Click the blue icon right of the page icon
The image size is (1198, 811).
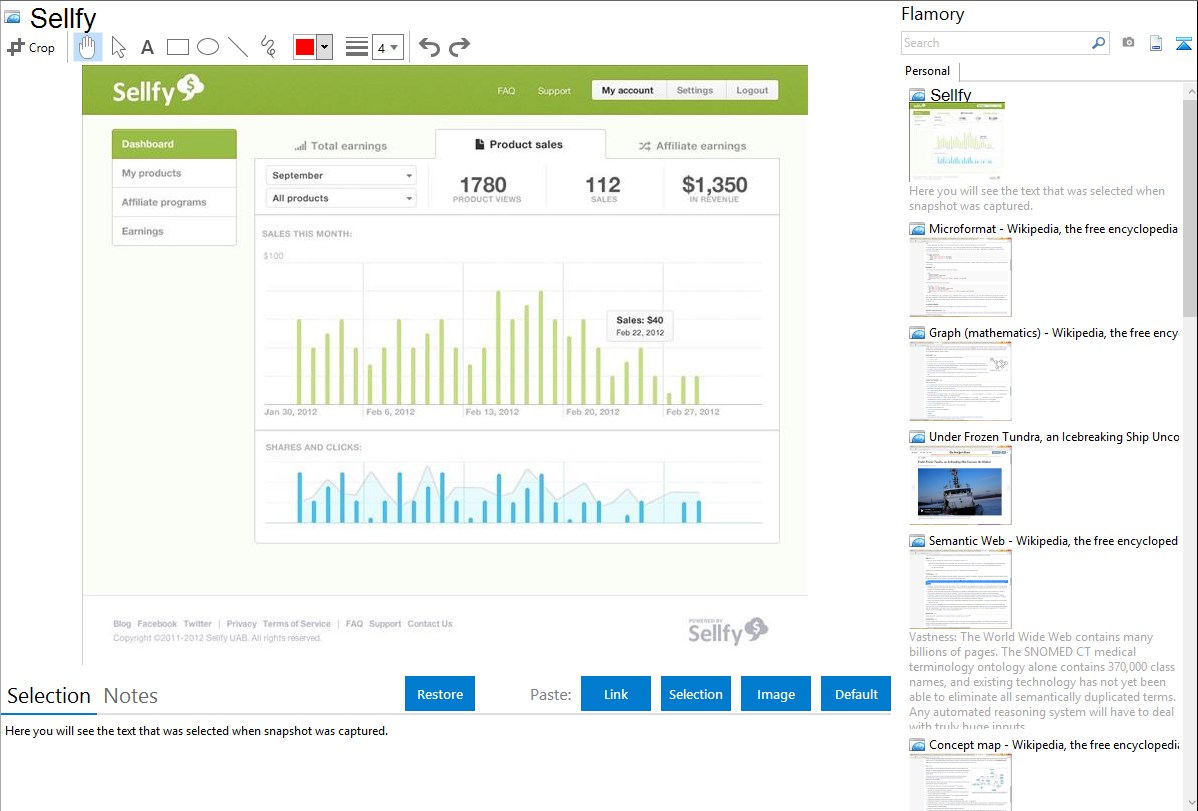pos(1183,43)
